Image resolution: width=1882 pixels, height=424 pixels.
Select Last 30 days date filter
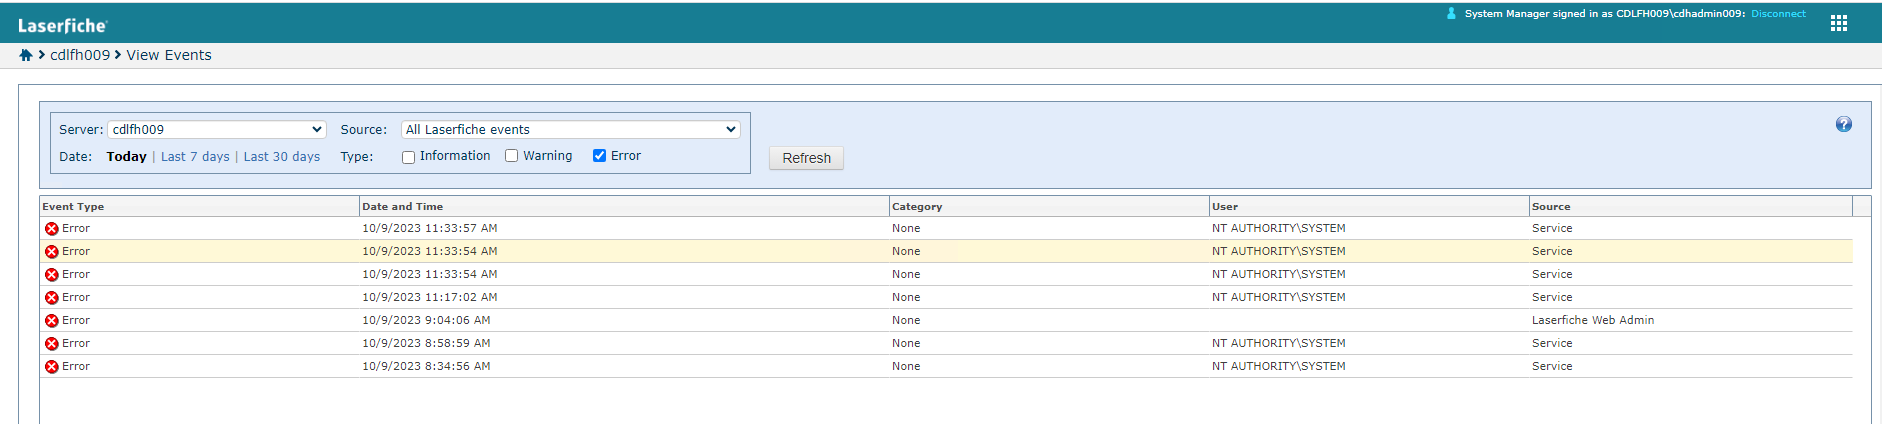282,157
